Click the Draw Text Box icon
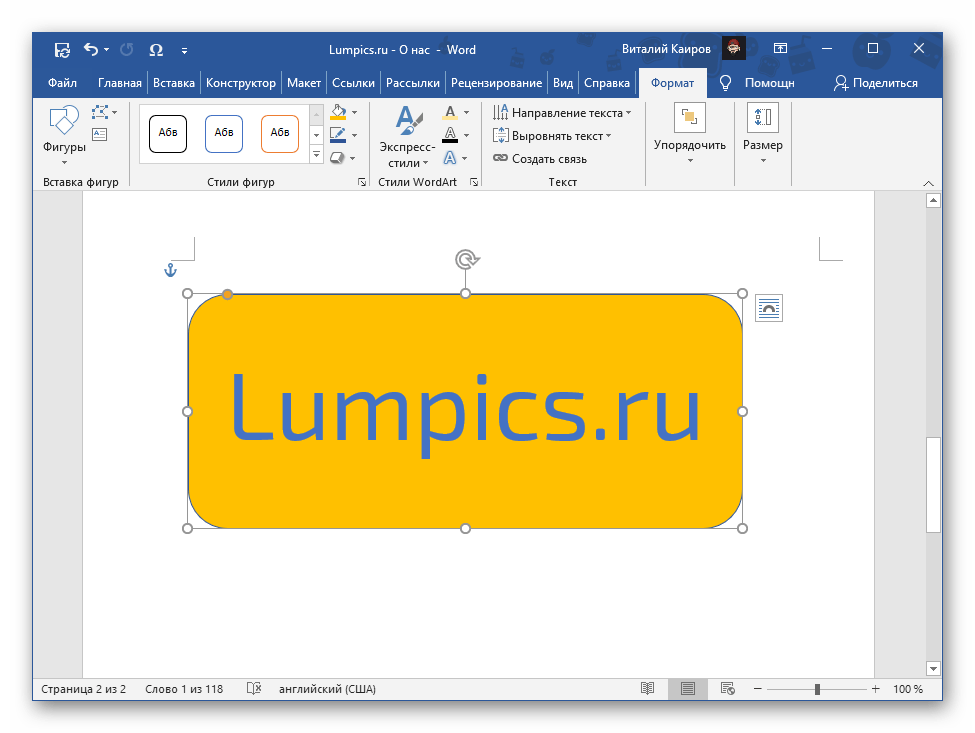 tap(99, 134)
